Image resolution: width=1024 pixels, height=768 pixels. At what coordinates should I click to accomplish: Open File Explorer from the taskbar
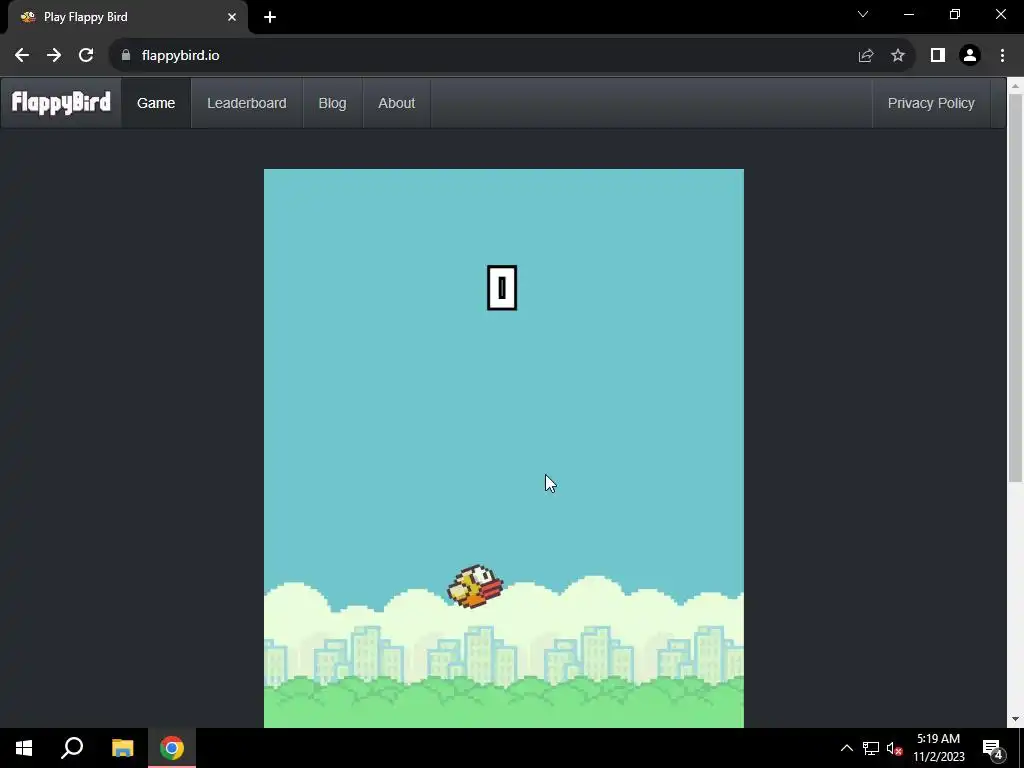[122, 748]
